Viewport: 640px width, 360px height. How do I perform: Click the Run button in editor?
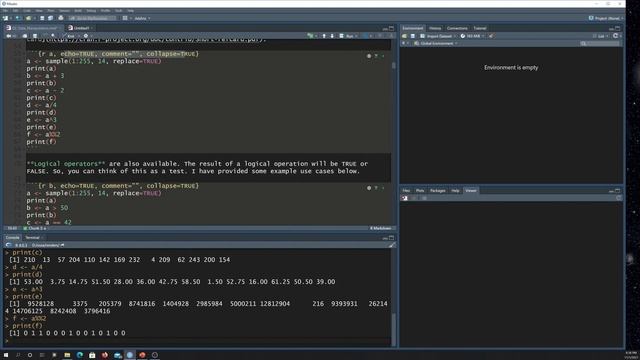coord(347,36)
